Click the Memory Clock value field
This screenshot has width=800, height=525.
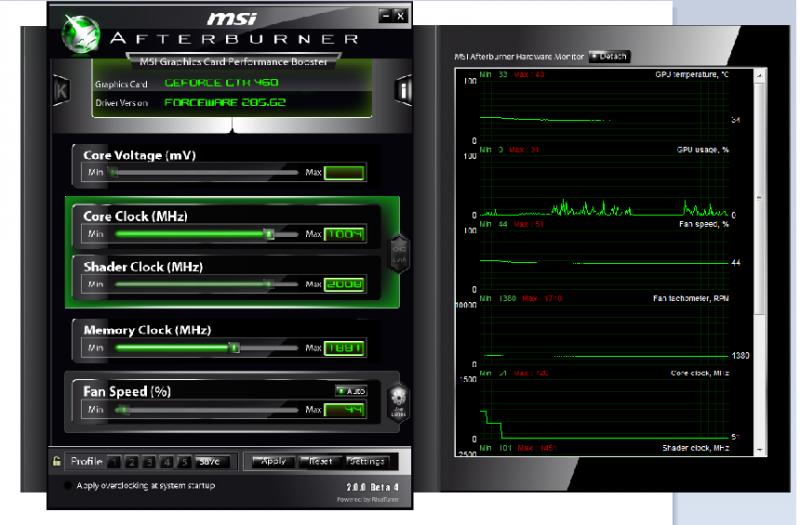(x=344, y=348)
